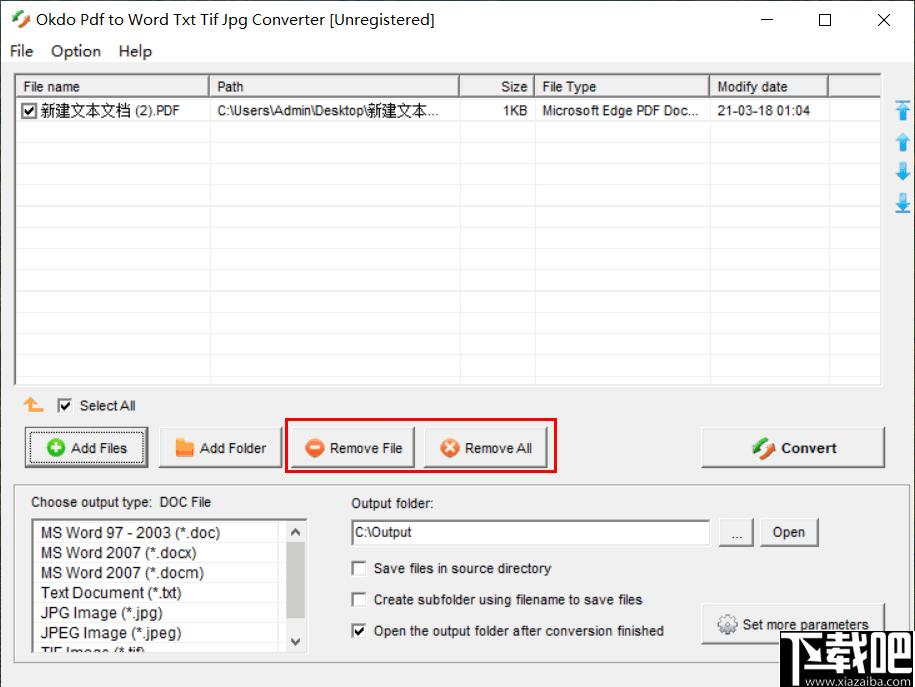Image resolution: width=915 pixels, height=687 pixels.
Task: Select MS Word 2007 (*.docm) output type
Action: [x=156, y=573]
